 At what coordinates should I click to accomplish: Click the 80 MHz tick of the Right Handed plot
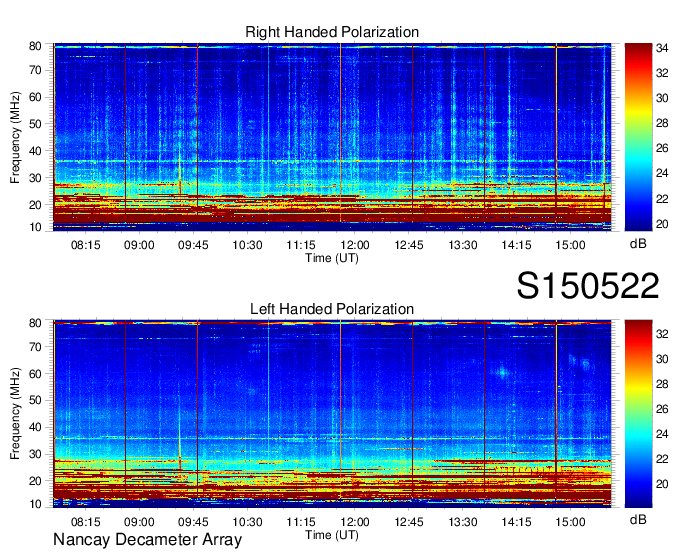(x=35, y=46)
